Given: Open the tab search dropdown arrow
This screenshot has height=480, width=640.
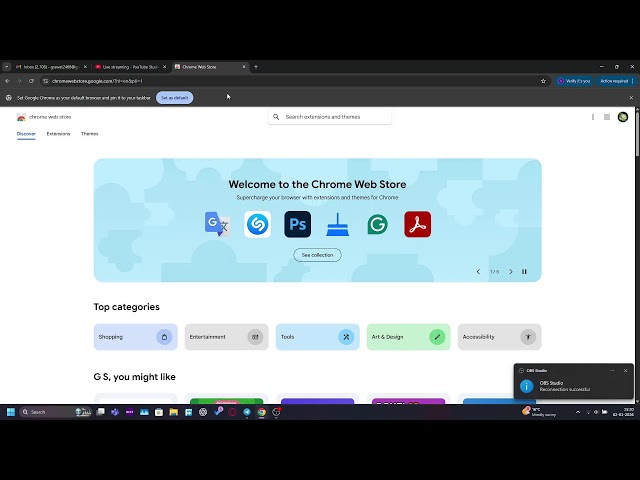Looking at the screenshot, I should point(7,67).
